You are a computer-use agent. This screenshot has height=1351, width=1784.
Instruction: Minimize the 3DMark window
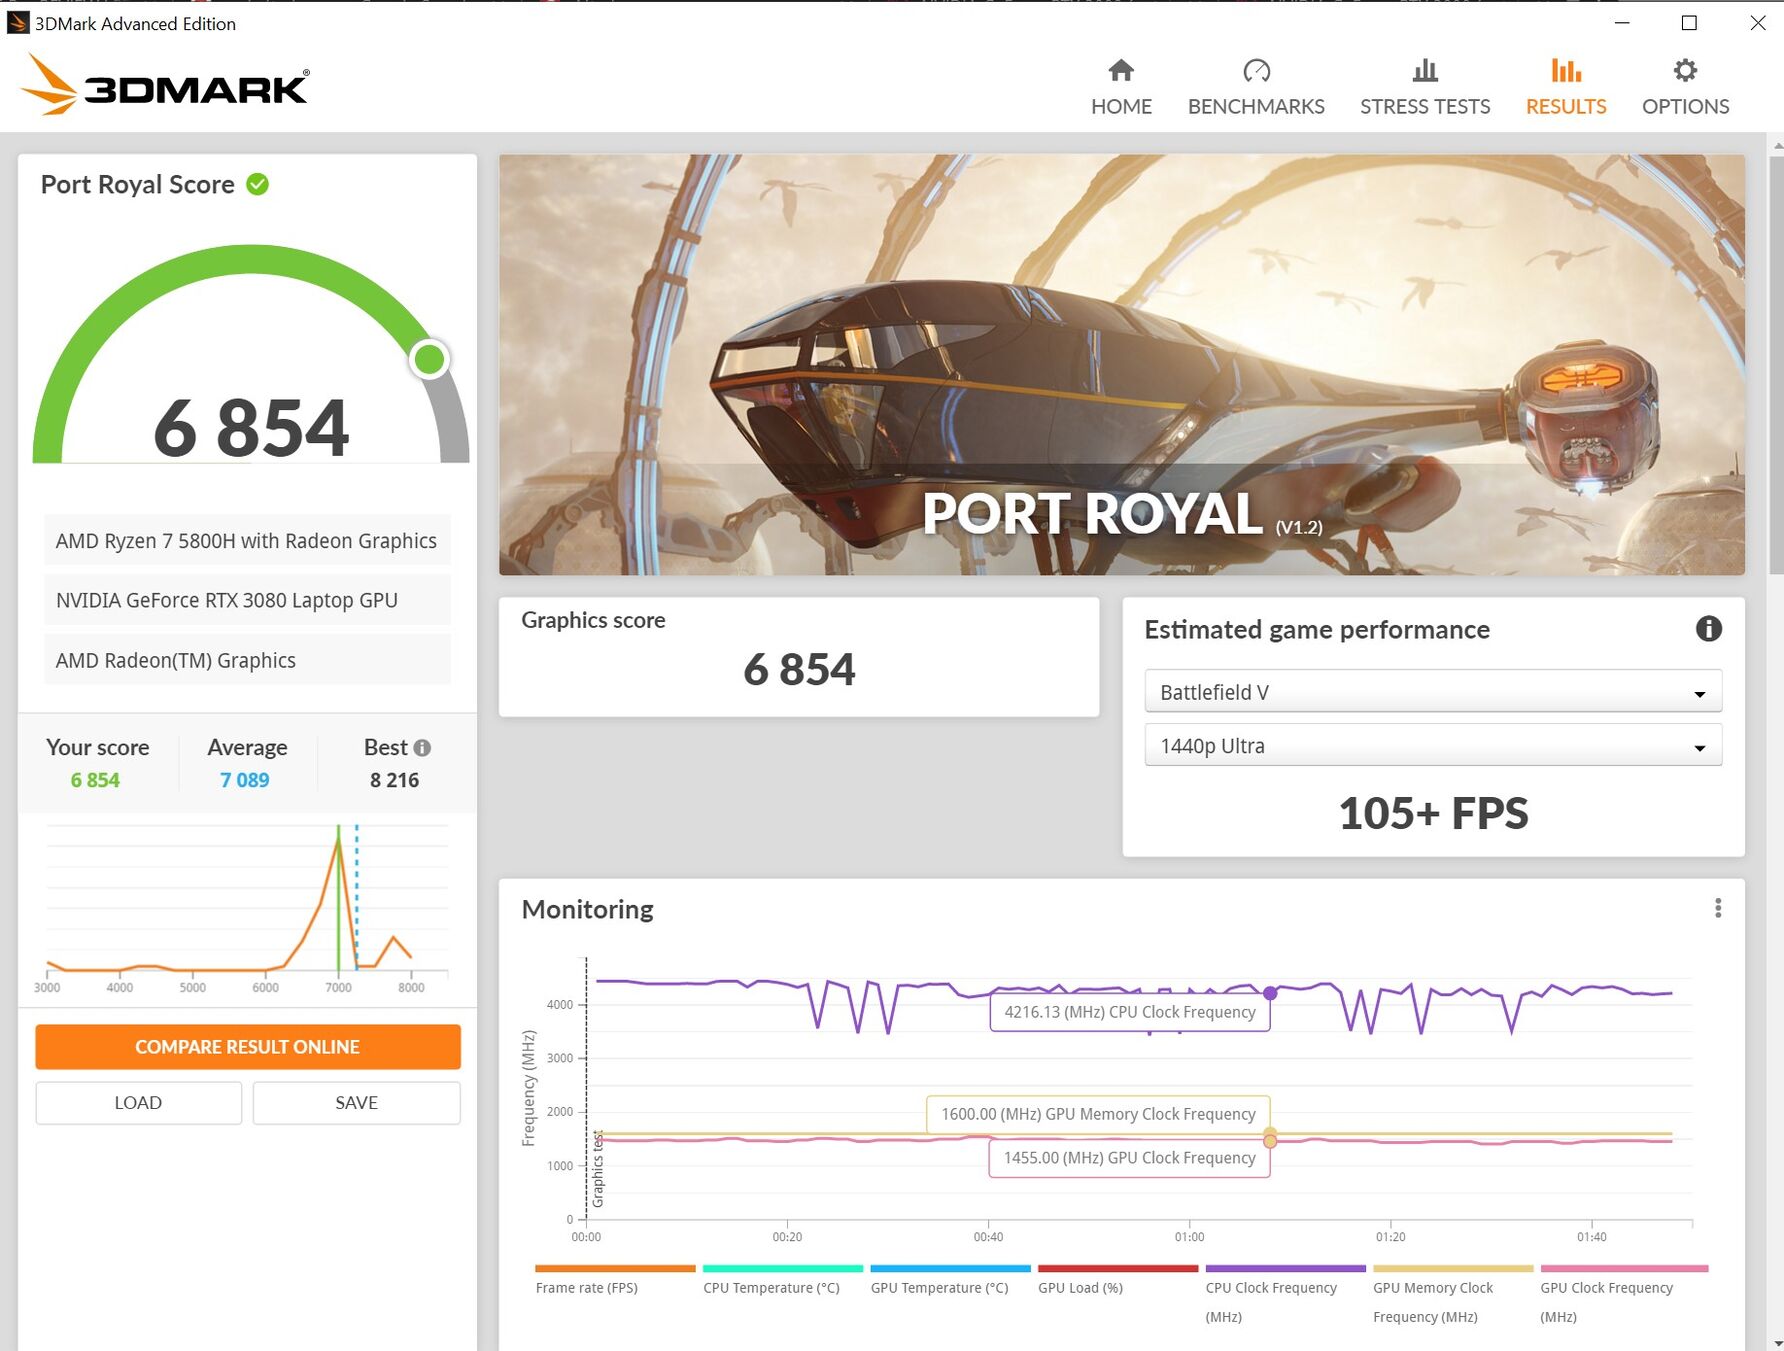[1622, 22]
